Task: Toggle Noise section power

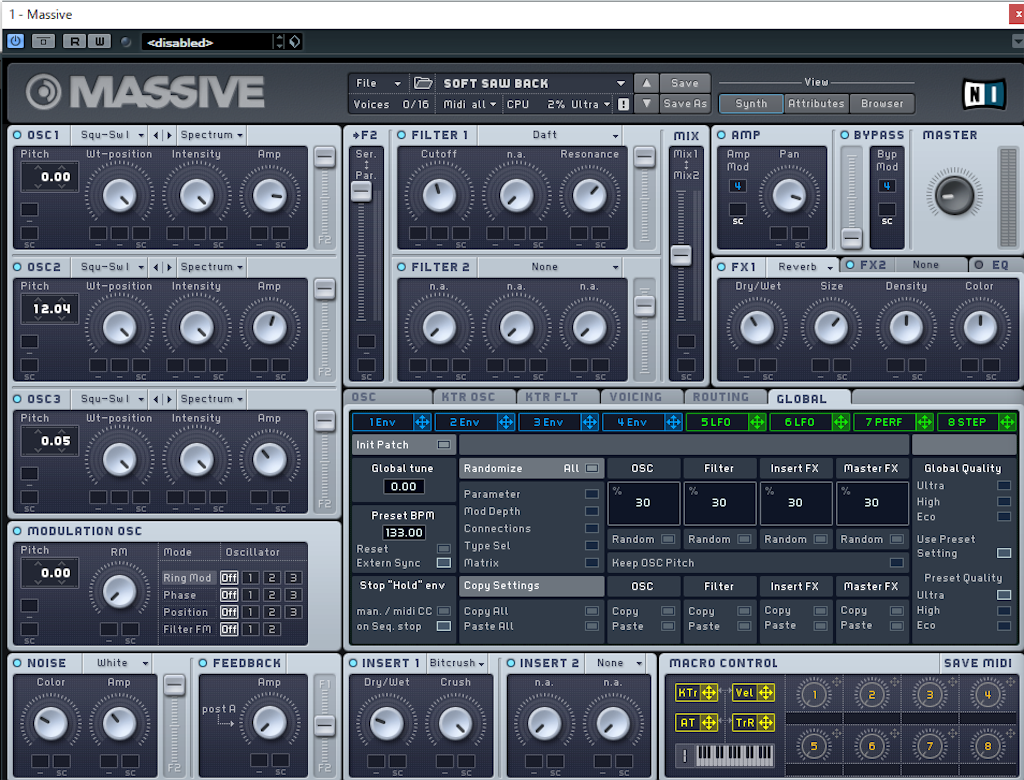Action: (x=18, y=663)
